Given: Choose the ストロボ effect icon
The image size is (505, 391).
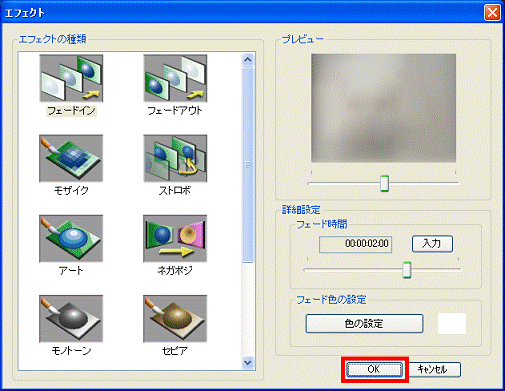Looking at the screenshot, I should pos(175,158).
